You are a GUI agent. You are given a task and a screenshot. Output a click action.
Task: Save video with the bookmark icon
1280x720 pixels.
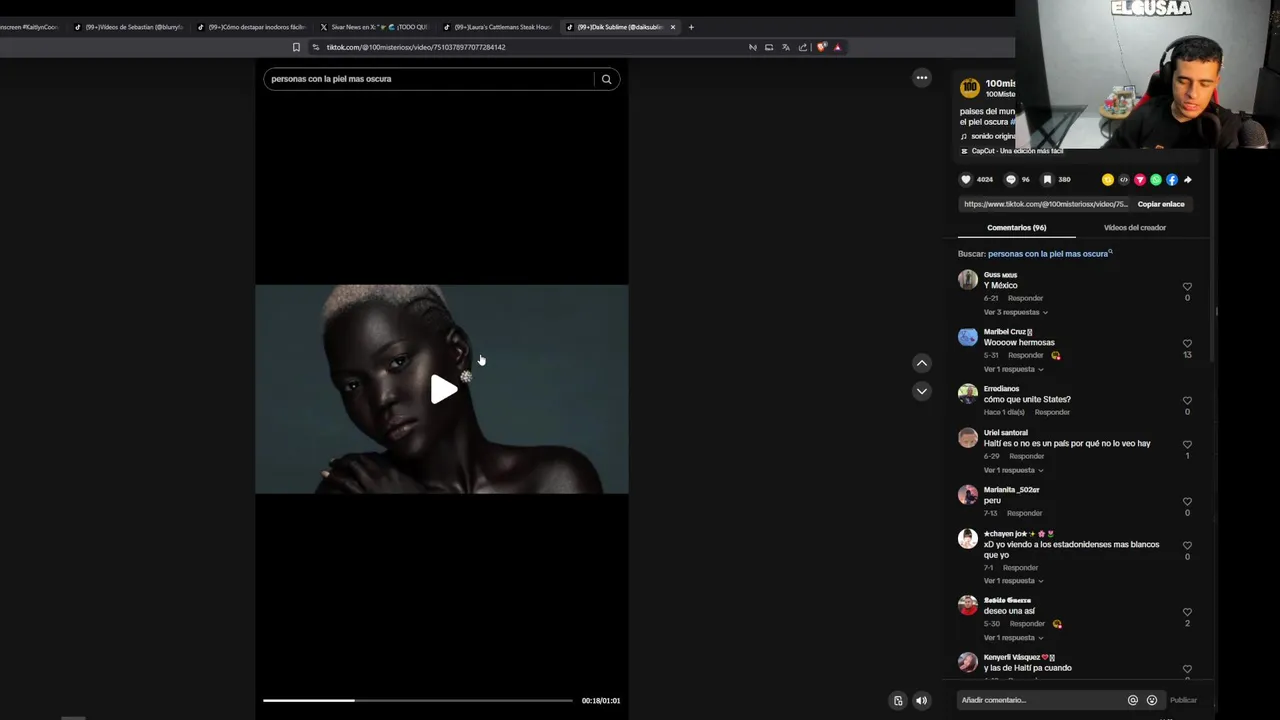[1047, 180]
